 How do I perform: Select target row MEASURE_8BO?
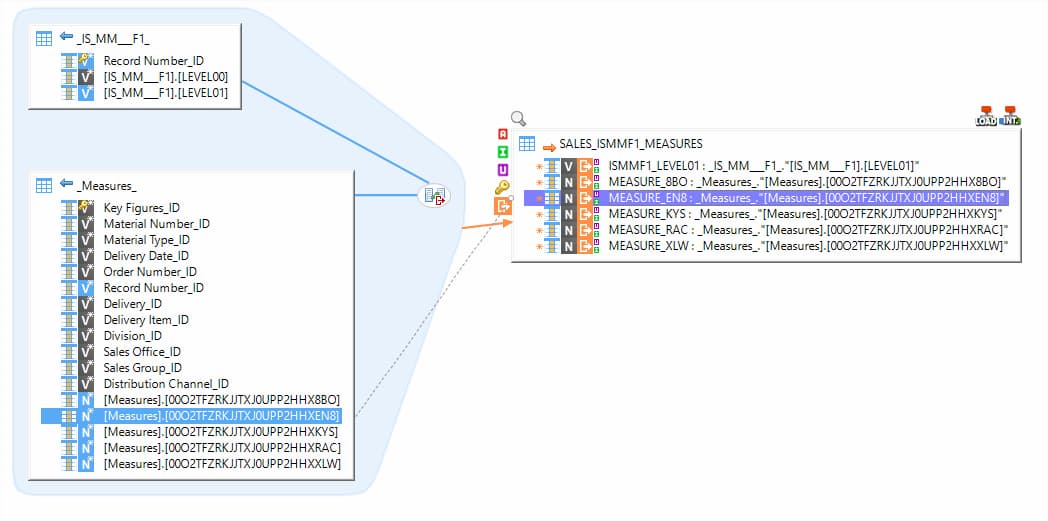pyautogui.click(x=807, y=182)
